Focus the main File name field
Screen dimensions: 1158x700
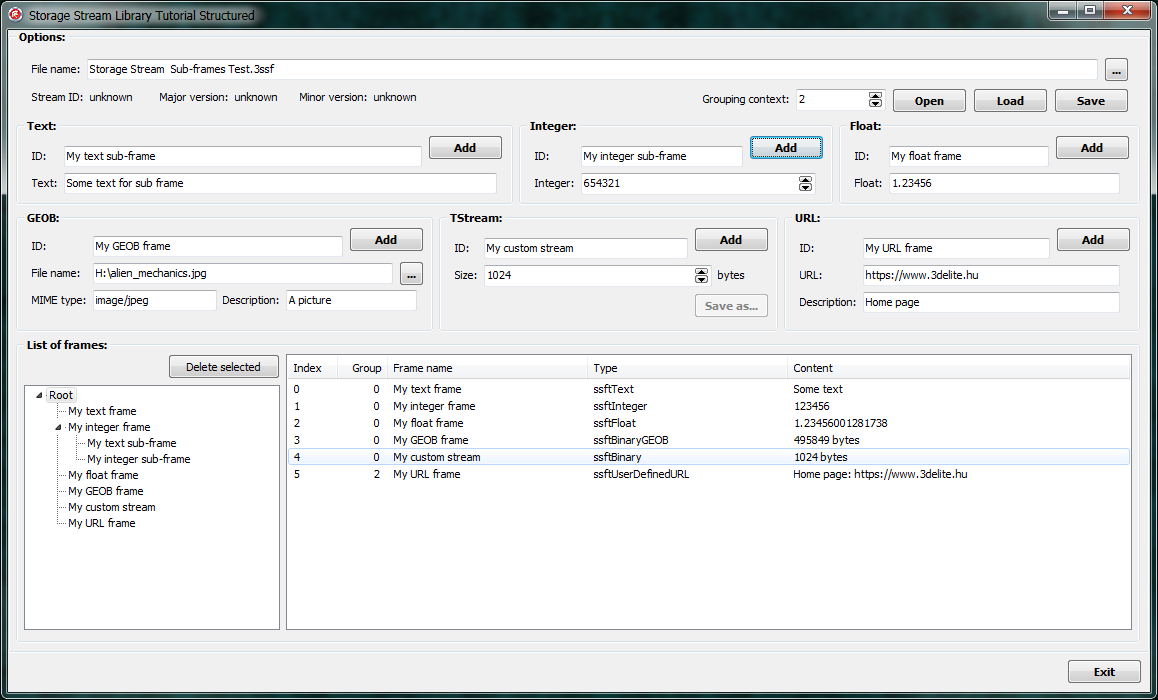(x=592, y=69)
